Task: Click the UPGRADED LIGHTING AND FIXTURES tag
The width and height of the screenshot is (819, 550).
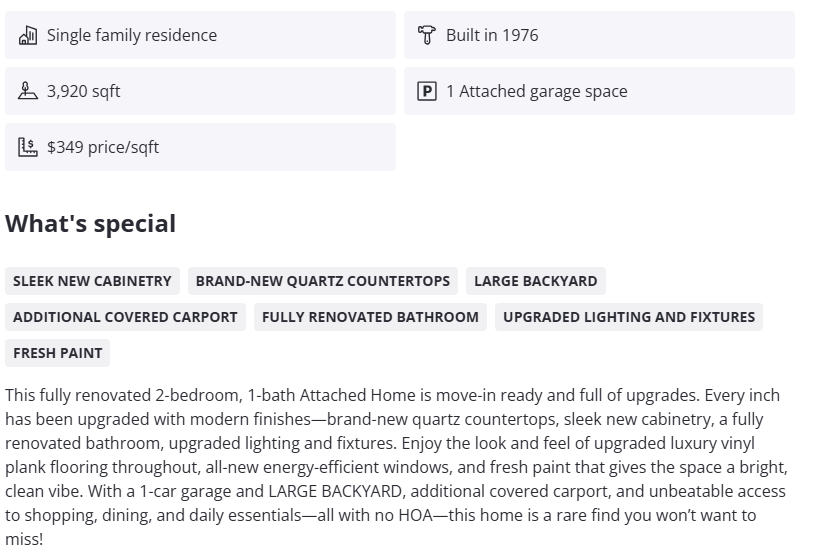Action: pyautogui.click(x=629, y=317)
